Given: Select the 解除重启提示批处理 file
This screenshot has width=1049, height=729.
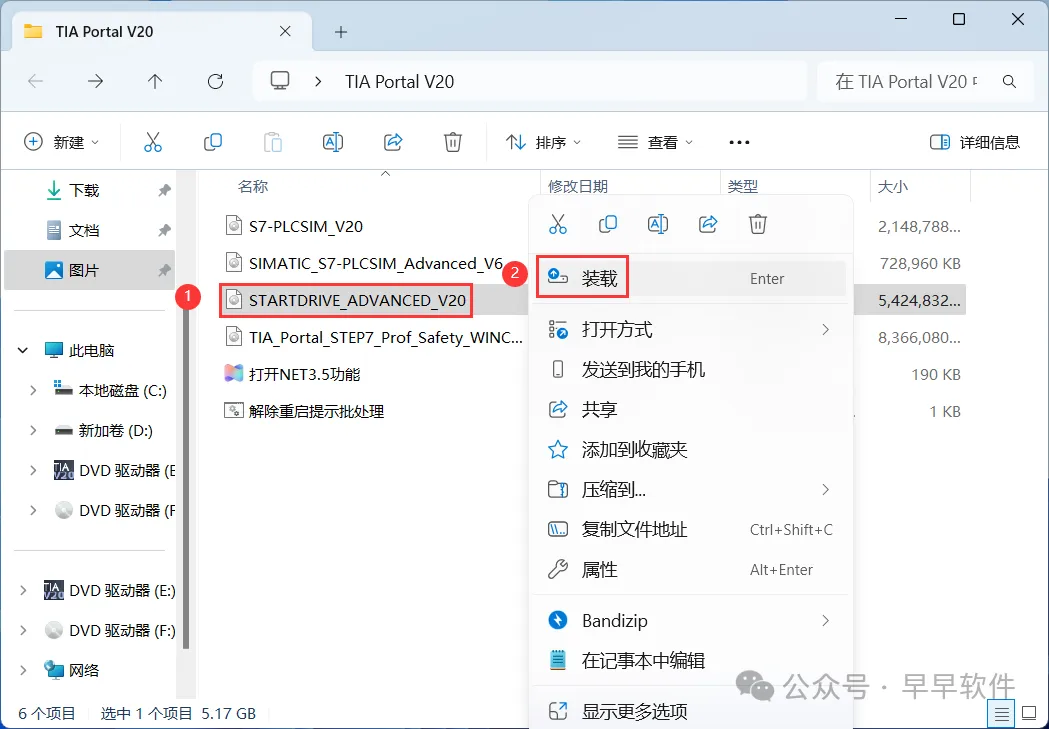Looking at the screenshot, I should coord(316,411).
